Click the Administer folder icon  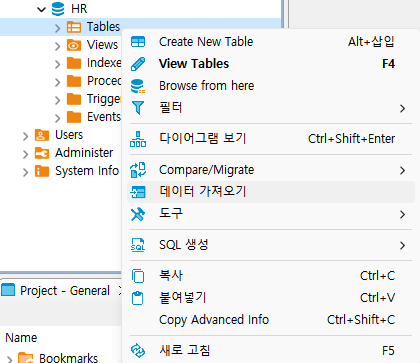pyautogui.click(x=42, y=153)
